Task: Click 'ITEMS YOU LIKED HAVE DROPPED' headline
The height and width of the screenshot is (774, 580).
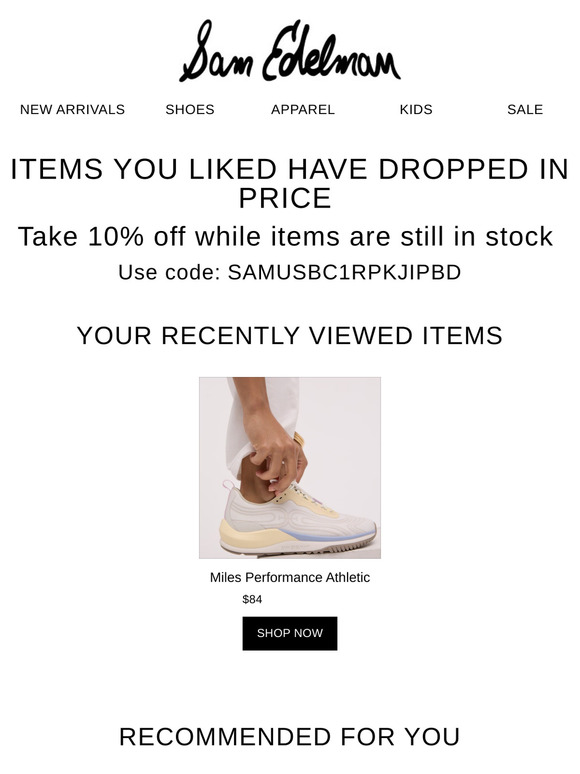Action: [x=271, y=169]
